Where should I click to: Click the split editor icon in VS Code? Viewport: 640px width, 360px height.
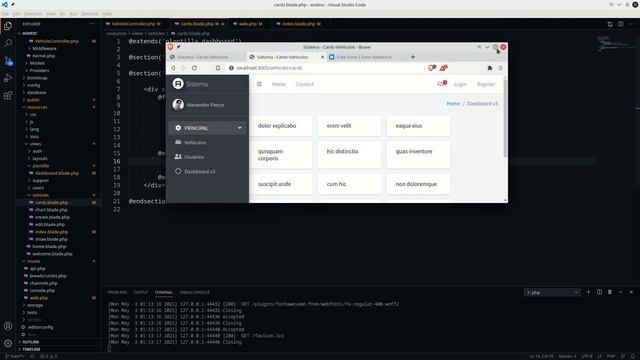click(620, 24)
